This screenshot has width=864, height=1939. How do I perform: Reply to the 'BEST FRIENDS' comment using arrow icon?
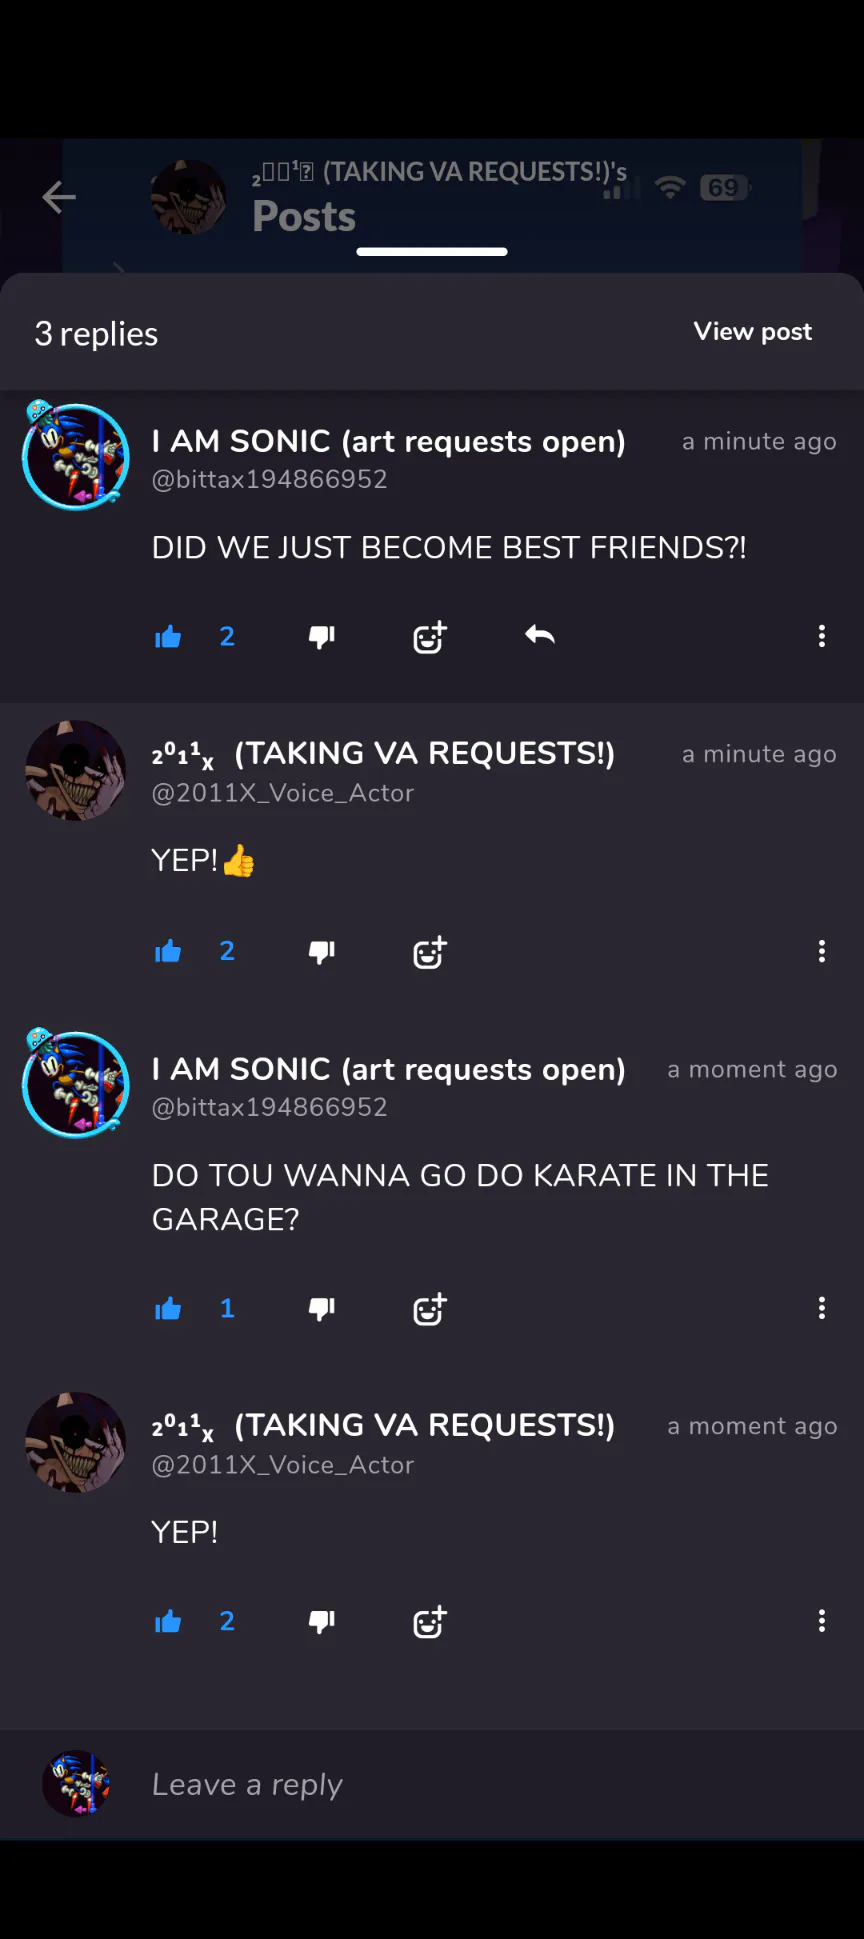[x=540, y=635]
